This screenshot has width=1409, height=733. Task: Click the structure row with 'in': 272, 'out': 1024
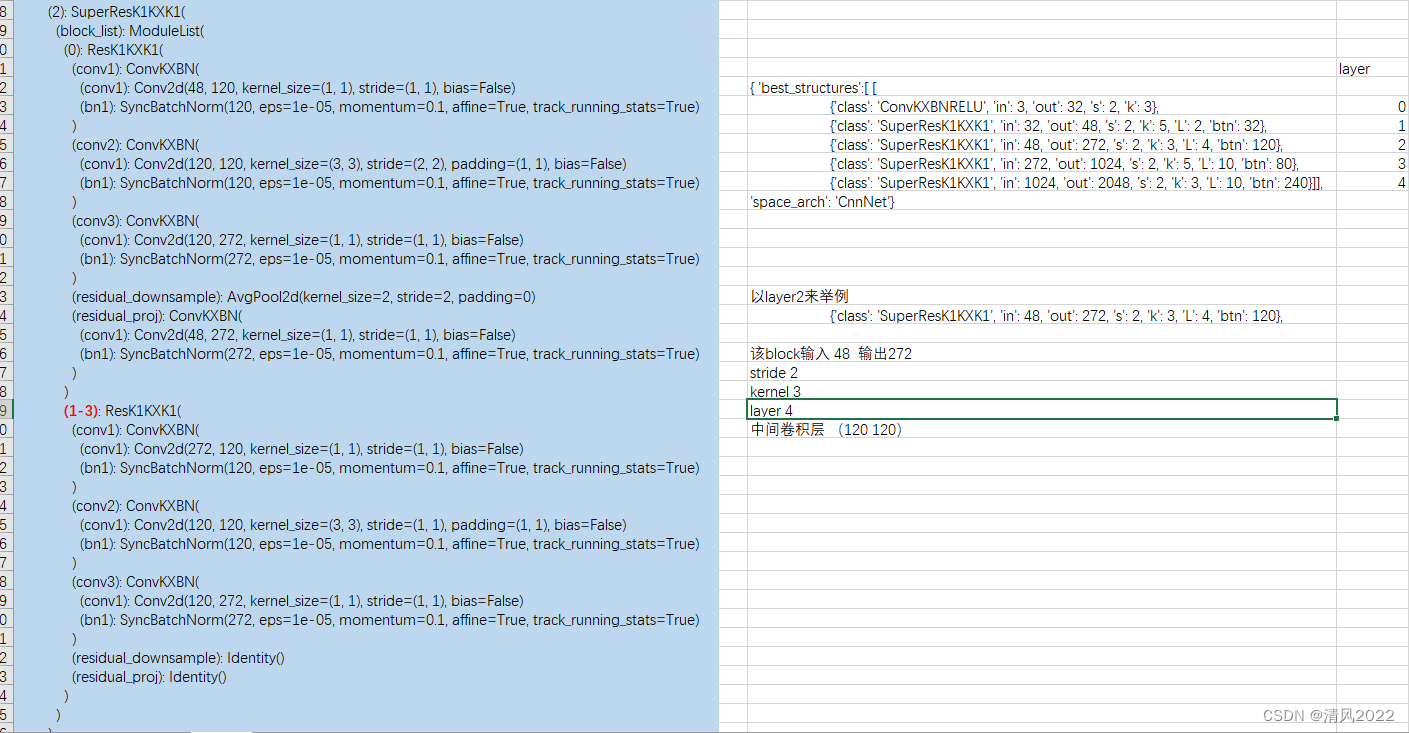pos(1064,164)
